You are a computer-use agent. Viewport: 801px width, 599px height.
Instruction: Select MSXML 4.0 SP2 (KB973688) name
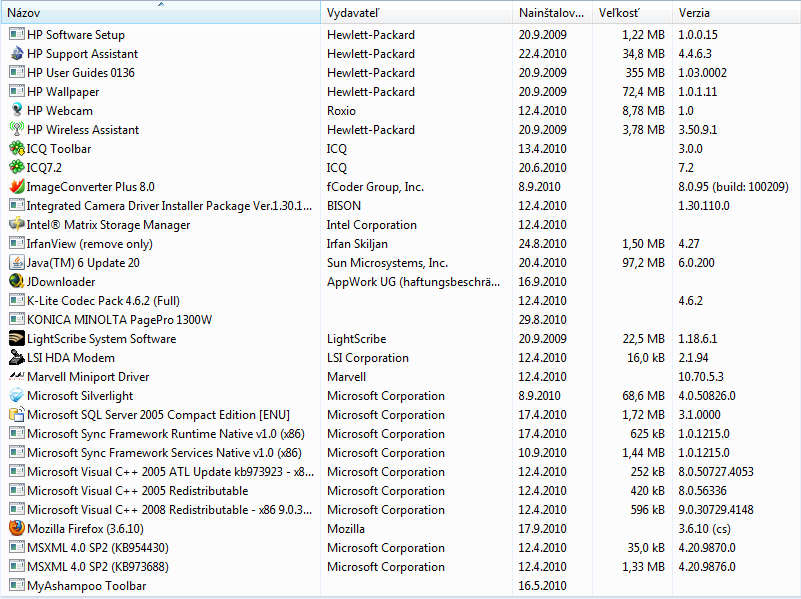point(98,566)
